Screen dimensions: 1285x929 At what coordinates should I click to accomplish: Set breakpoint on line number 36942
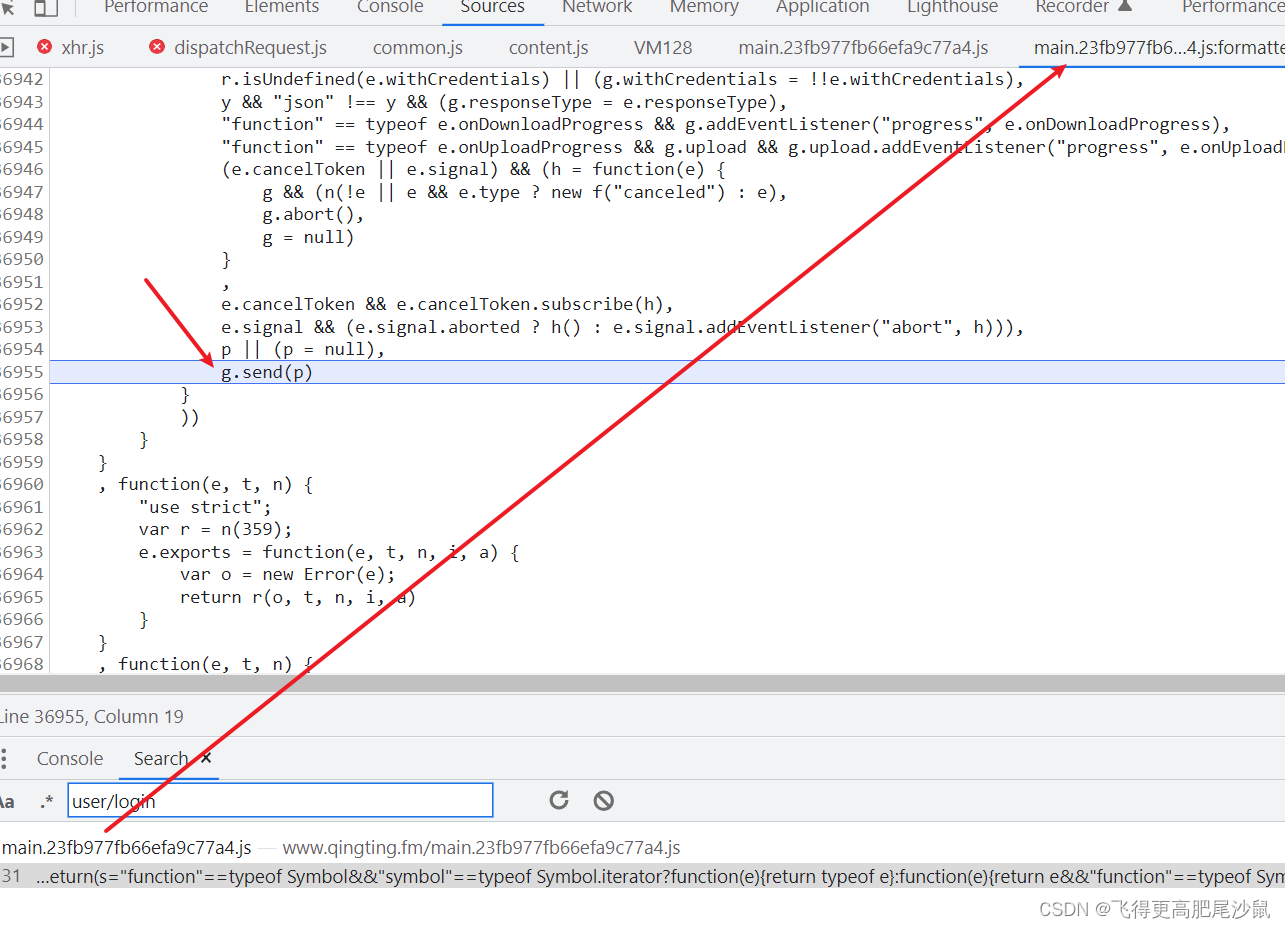click(22, 79)
